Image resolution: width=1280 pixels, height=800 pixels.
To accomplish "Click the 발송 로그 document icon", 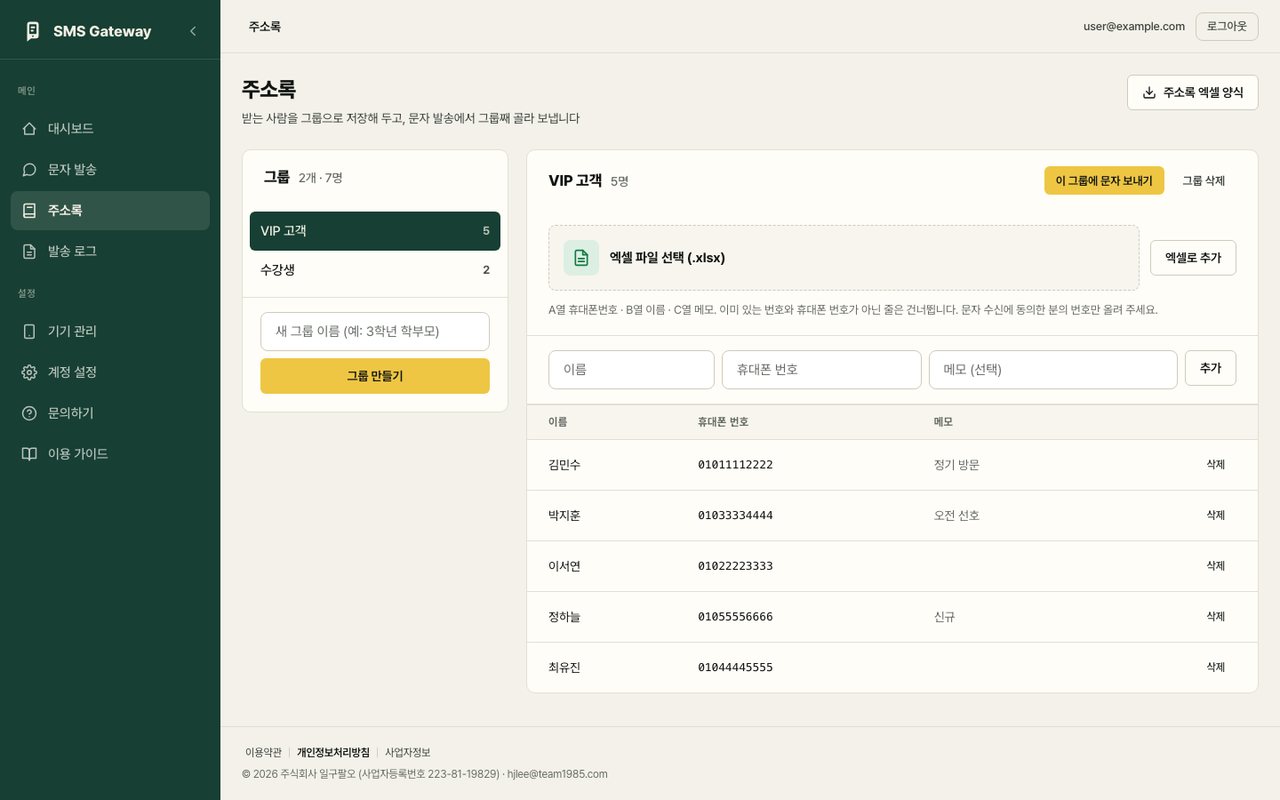I will coord(29,251).
